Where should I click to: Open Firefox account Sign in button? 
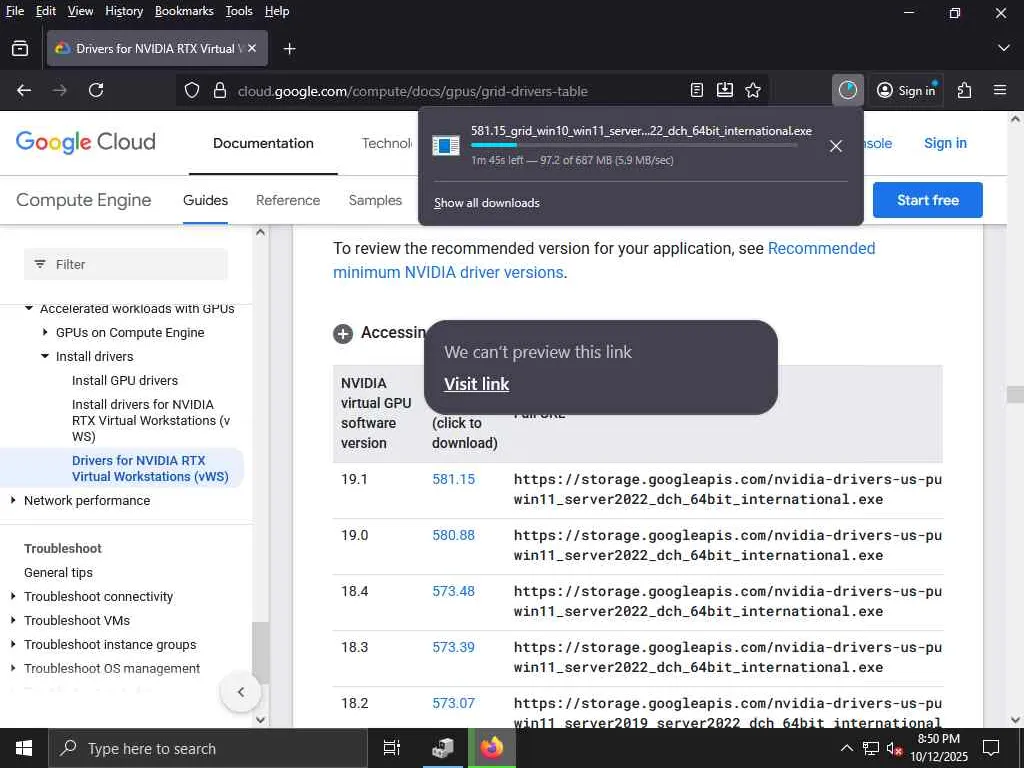point(906,90)
